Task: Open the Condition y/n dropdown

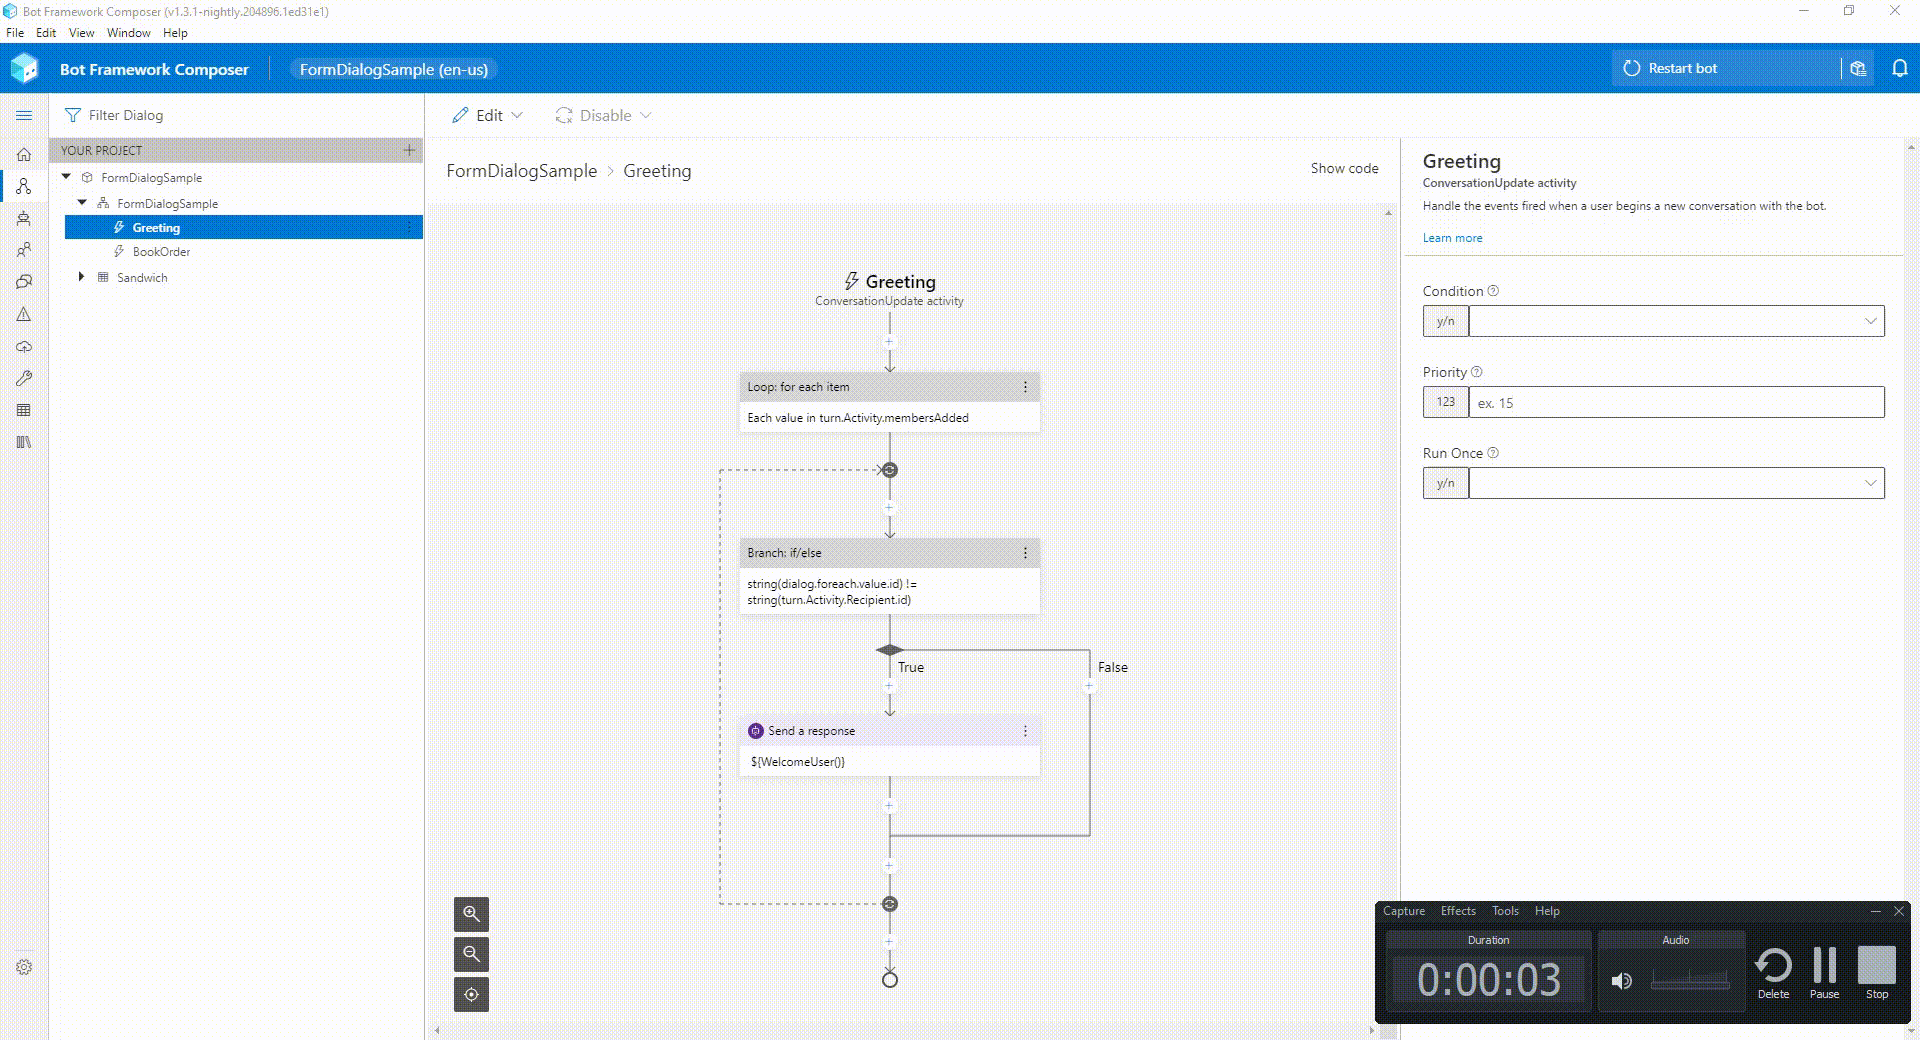Action: [1869, 321]
